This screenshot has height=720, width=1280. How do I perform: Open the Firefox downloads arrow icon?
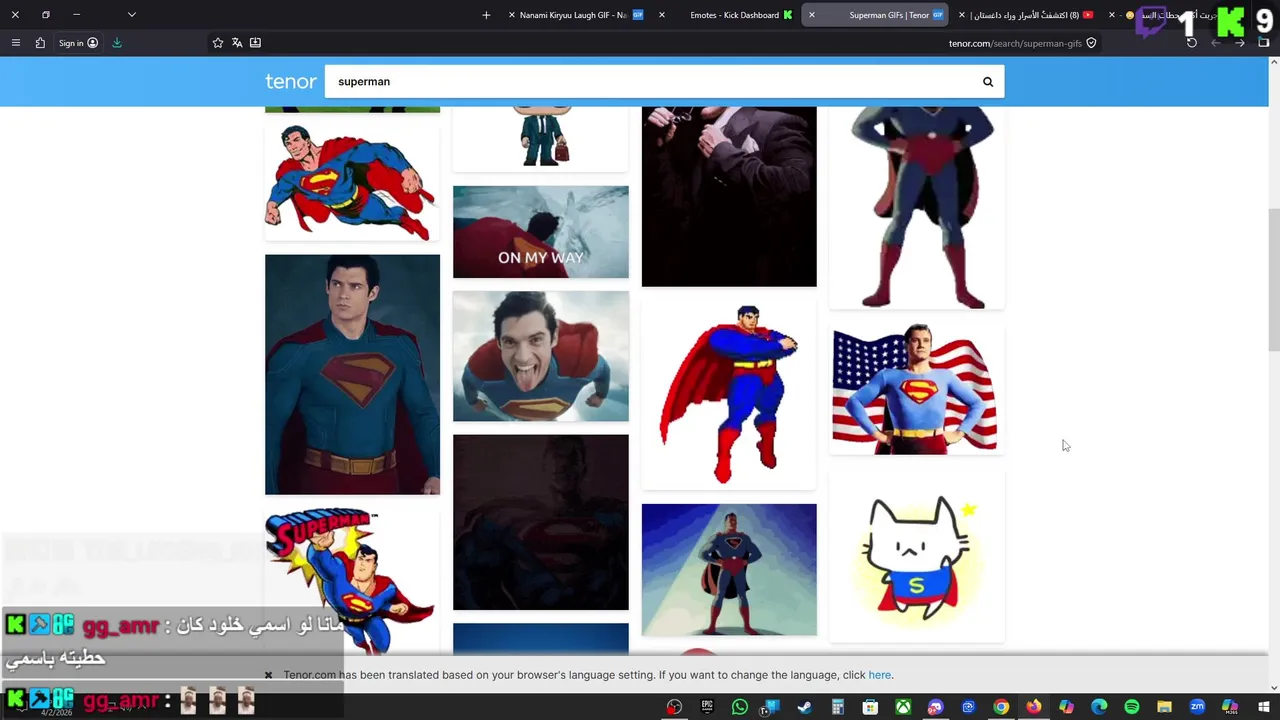pyautogui.click(x=117, y=43)
